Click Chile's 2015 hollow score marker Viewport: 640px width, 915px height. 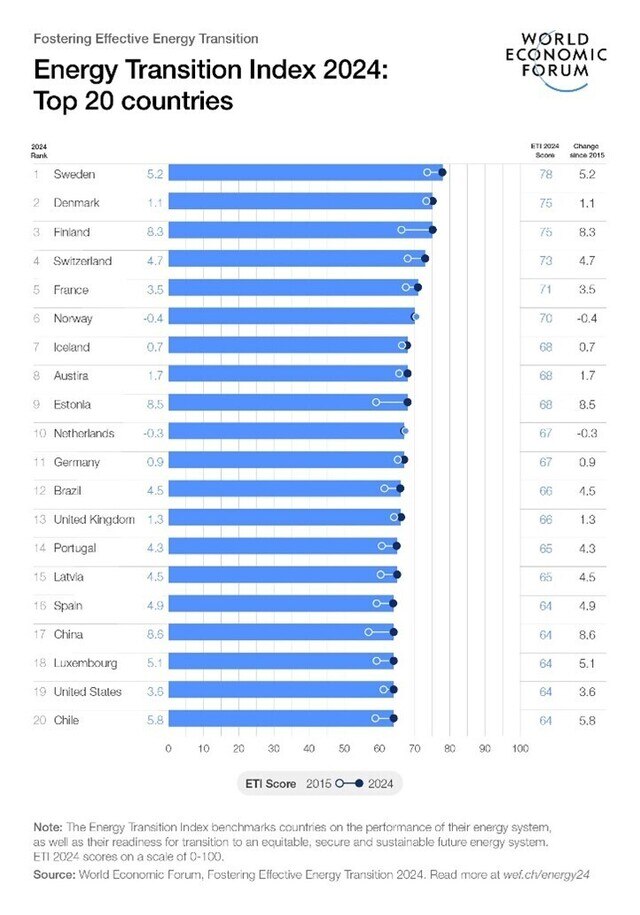coord(375,719)
